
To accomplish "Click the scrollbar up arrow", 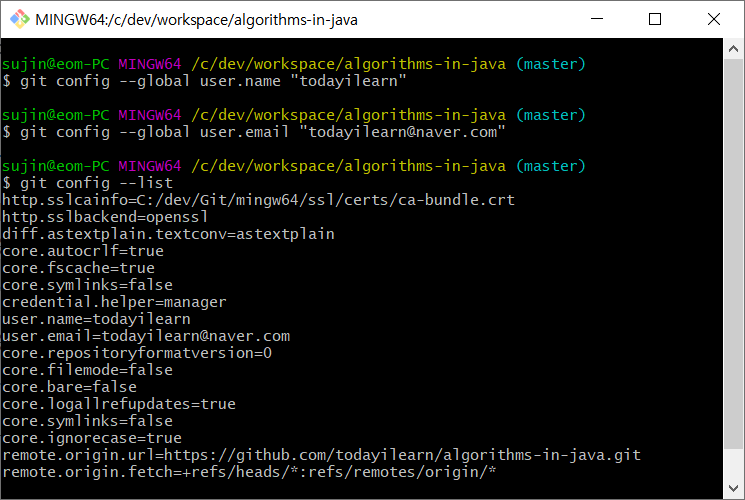I will tap(733, 48).
